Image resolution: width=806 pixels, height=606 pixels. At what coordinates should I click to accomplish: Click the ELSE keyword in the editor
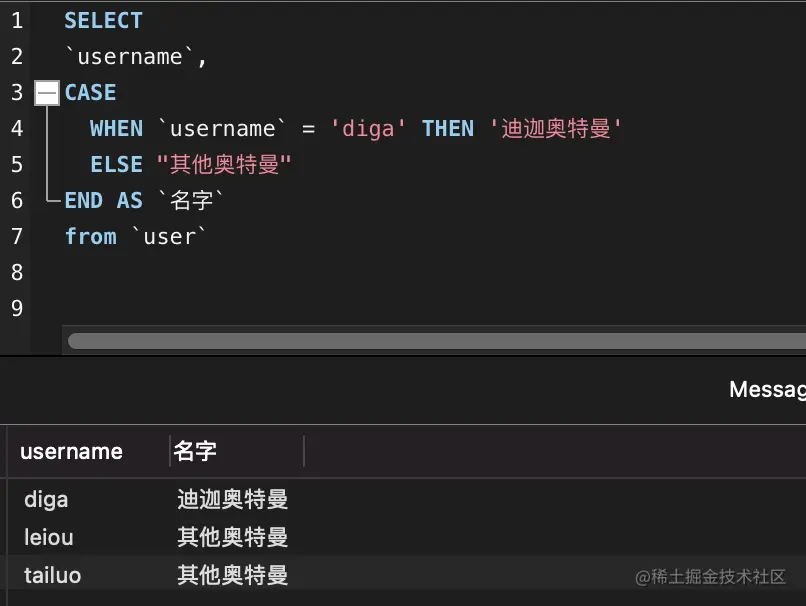pos(116,164)
